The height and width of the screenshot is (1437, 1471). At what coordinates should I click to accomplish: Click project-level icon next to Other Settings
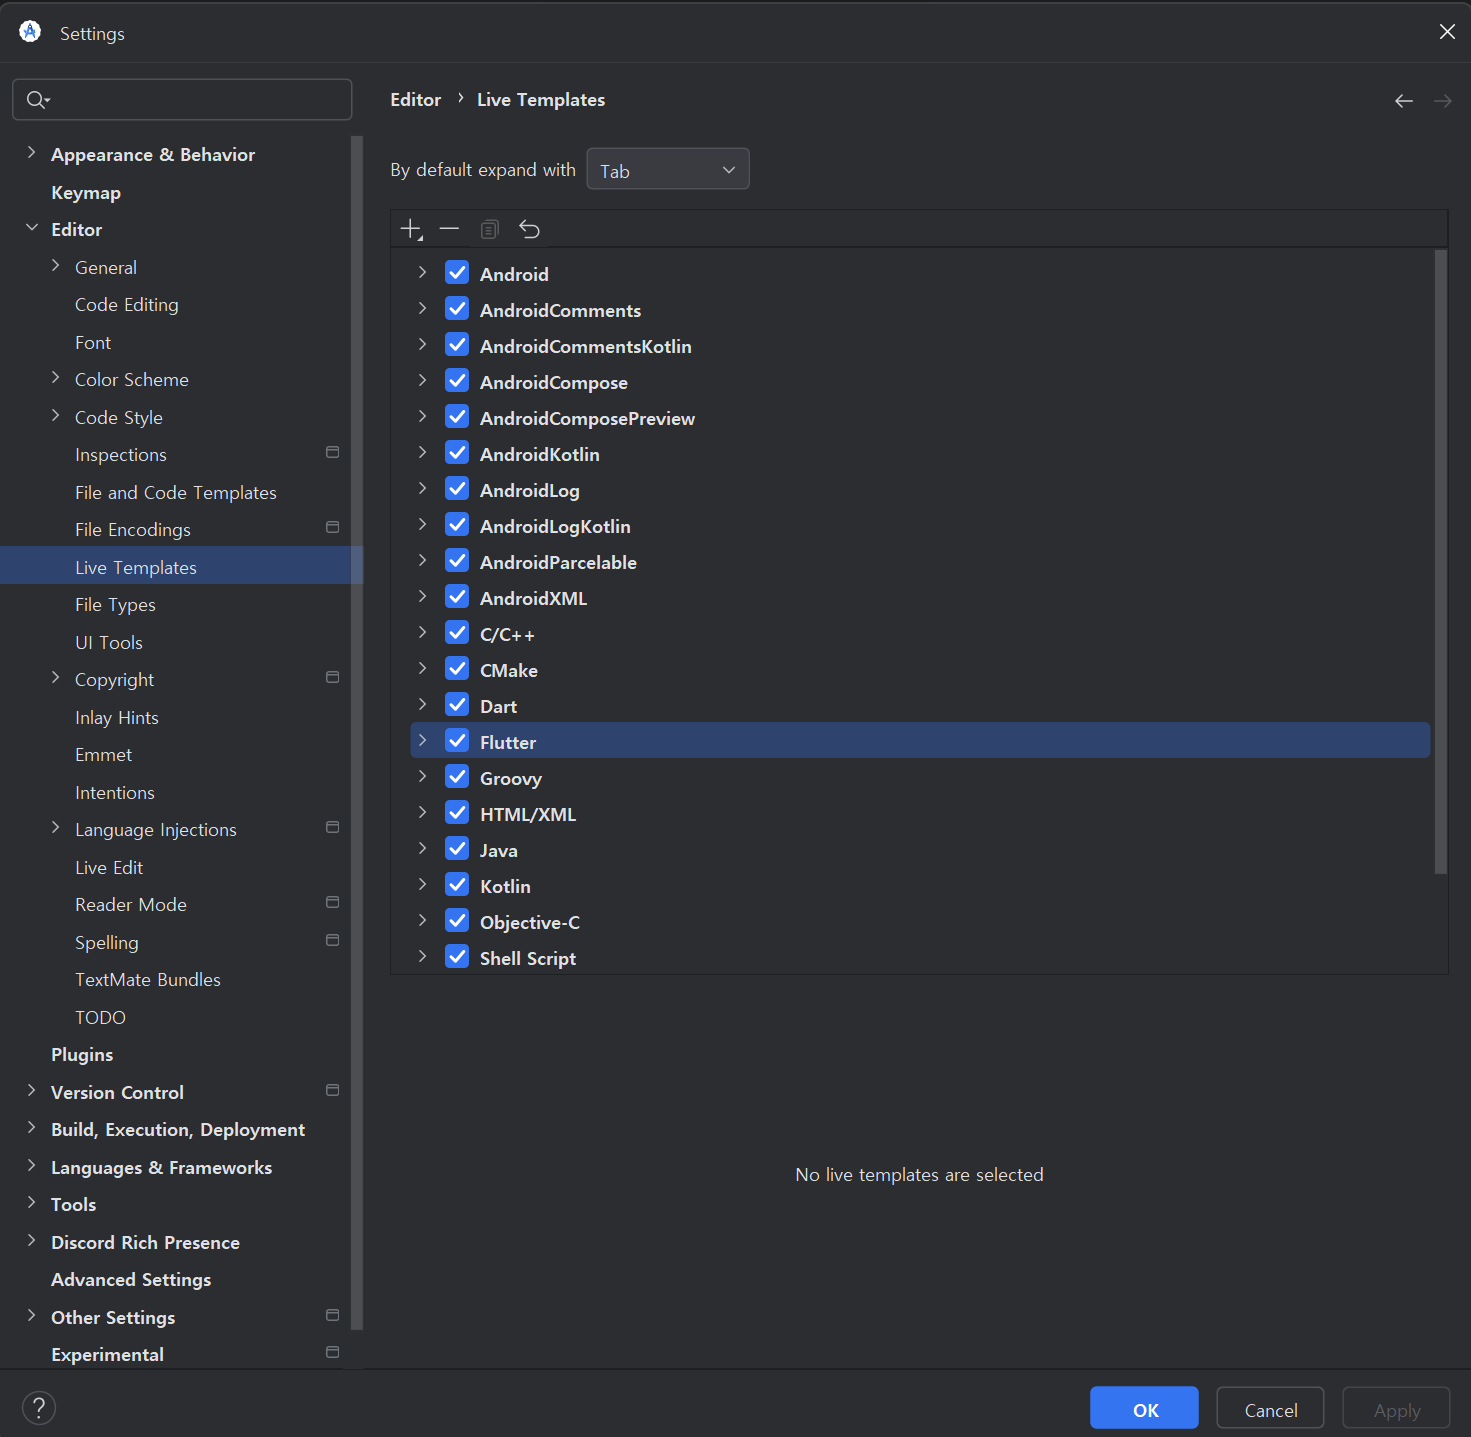pos(333,1316)
